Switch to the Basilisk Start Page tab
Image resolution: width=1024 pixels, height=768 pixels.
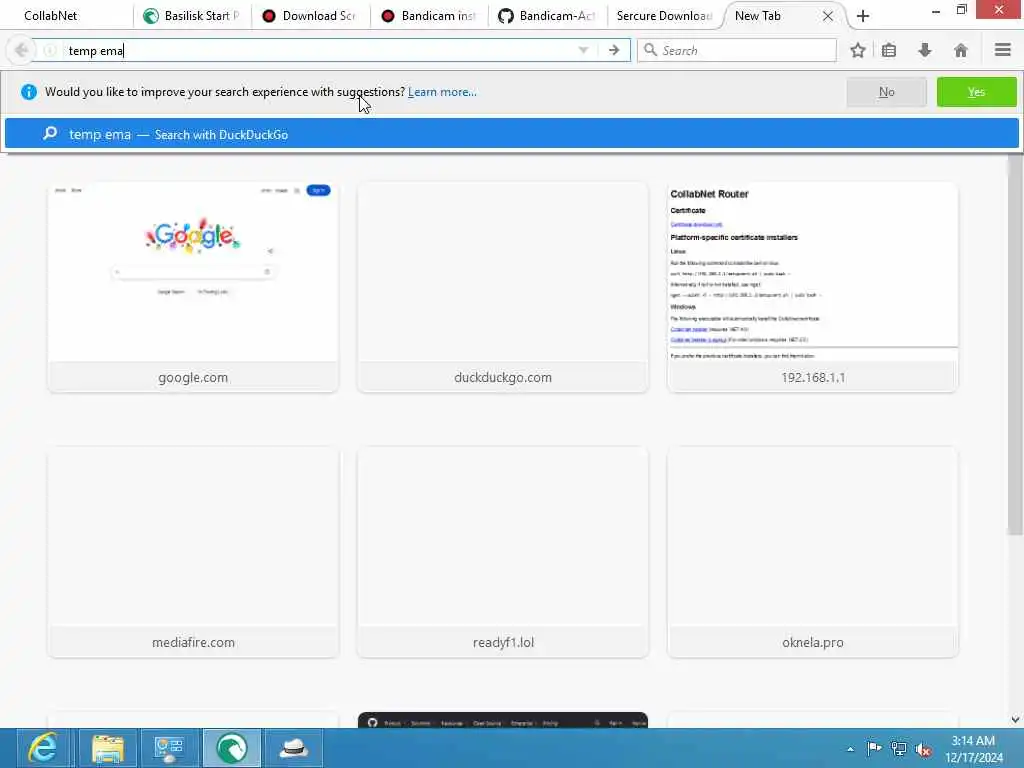pos(192,16)
